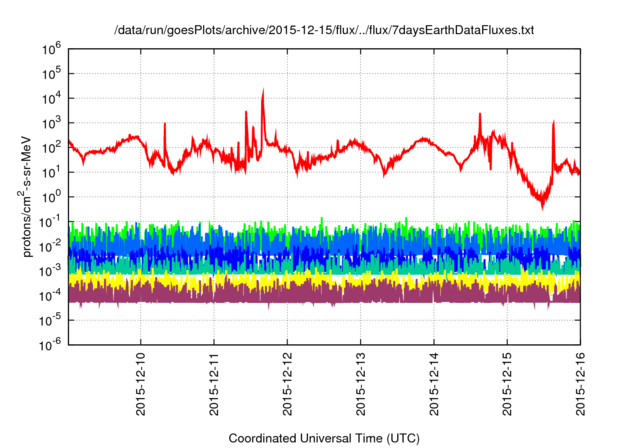Click the date label 2015-12-16
The image size is (640, 448).
580,384
